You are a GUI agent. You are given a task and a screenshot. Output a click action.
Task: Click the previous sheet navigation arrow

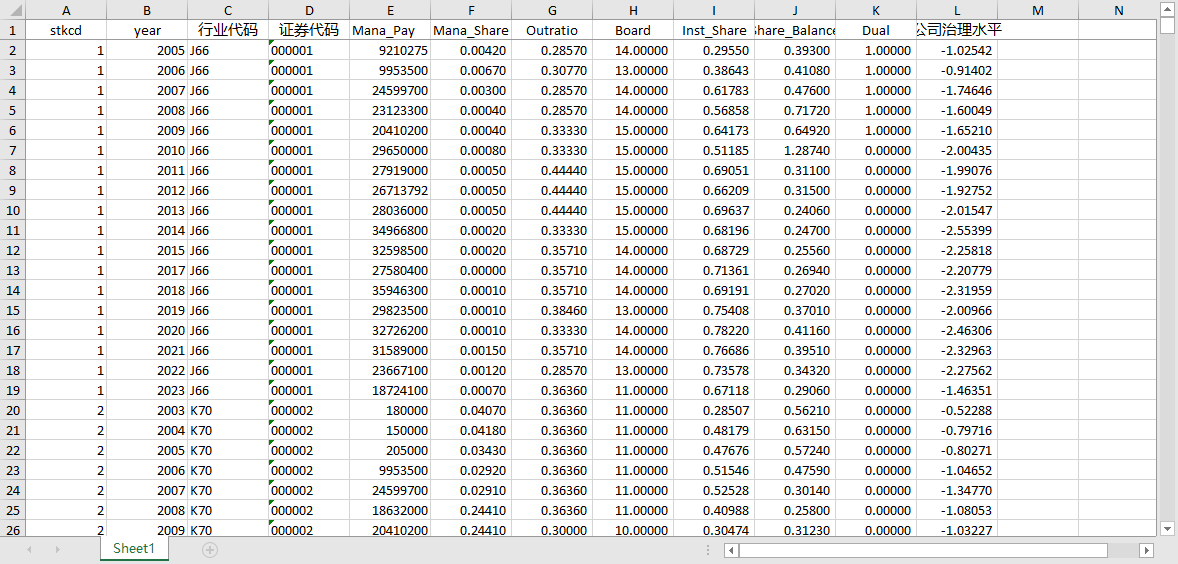click(x=29, y=550)
